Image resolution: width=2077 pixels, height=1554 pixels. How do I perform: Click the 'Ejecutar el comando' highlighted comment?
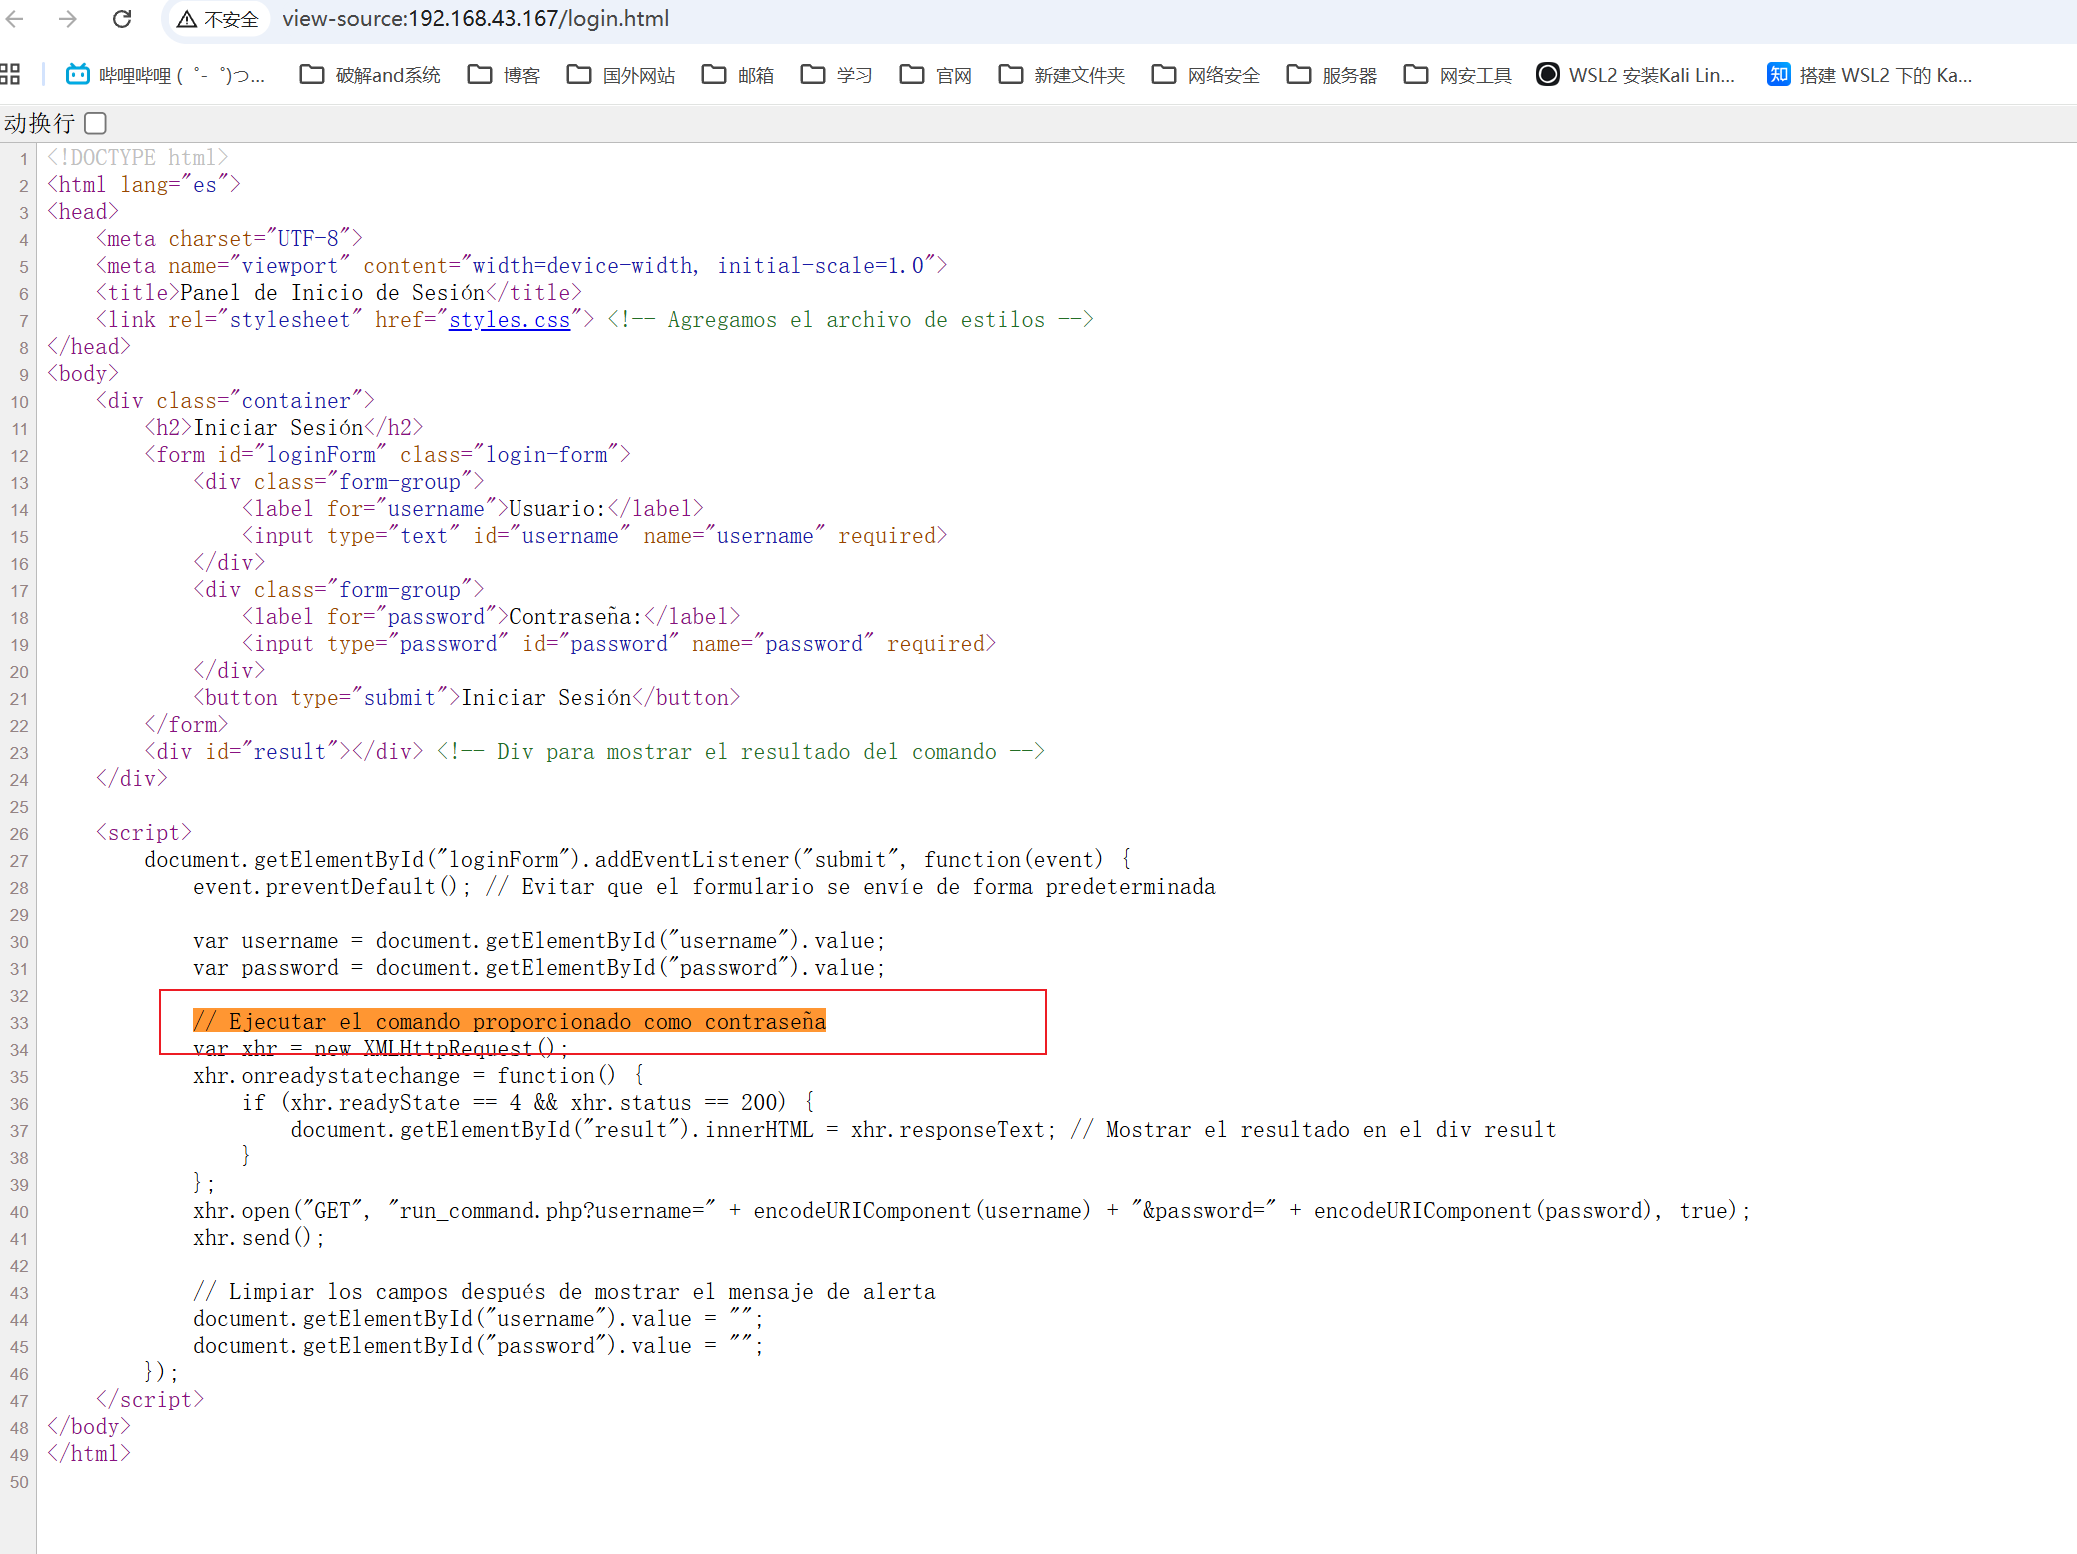[x=509, y=1022]
